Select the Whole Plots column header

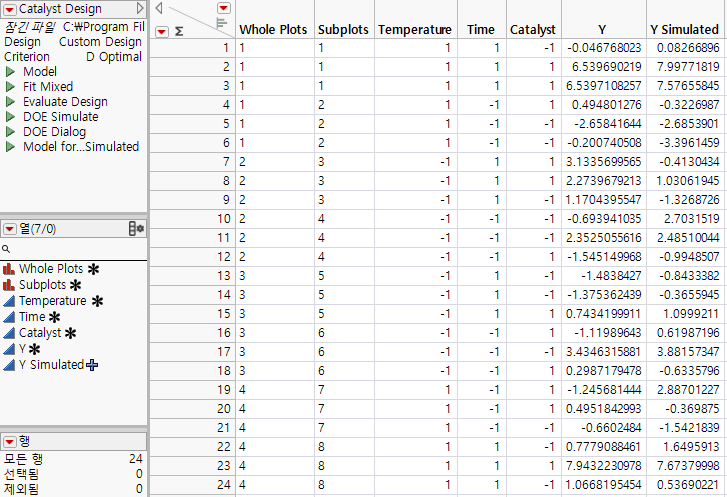coord(274,30)
